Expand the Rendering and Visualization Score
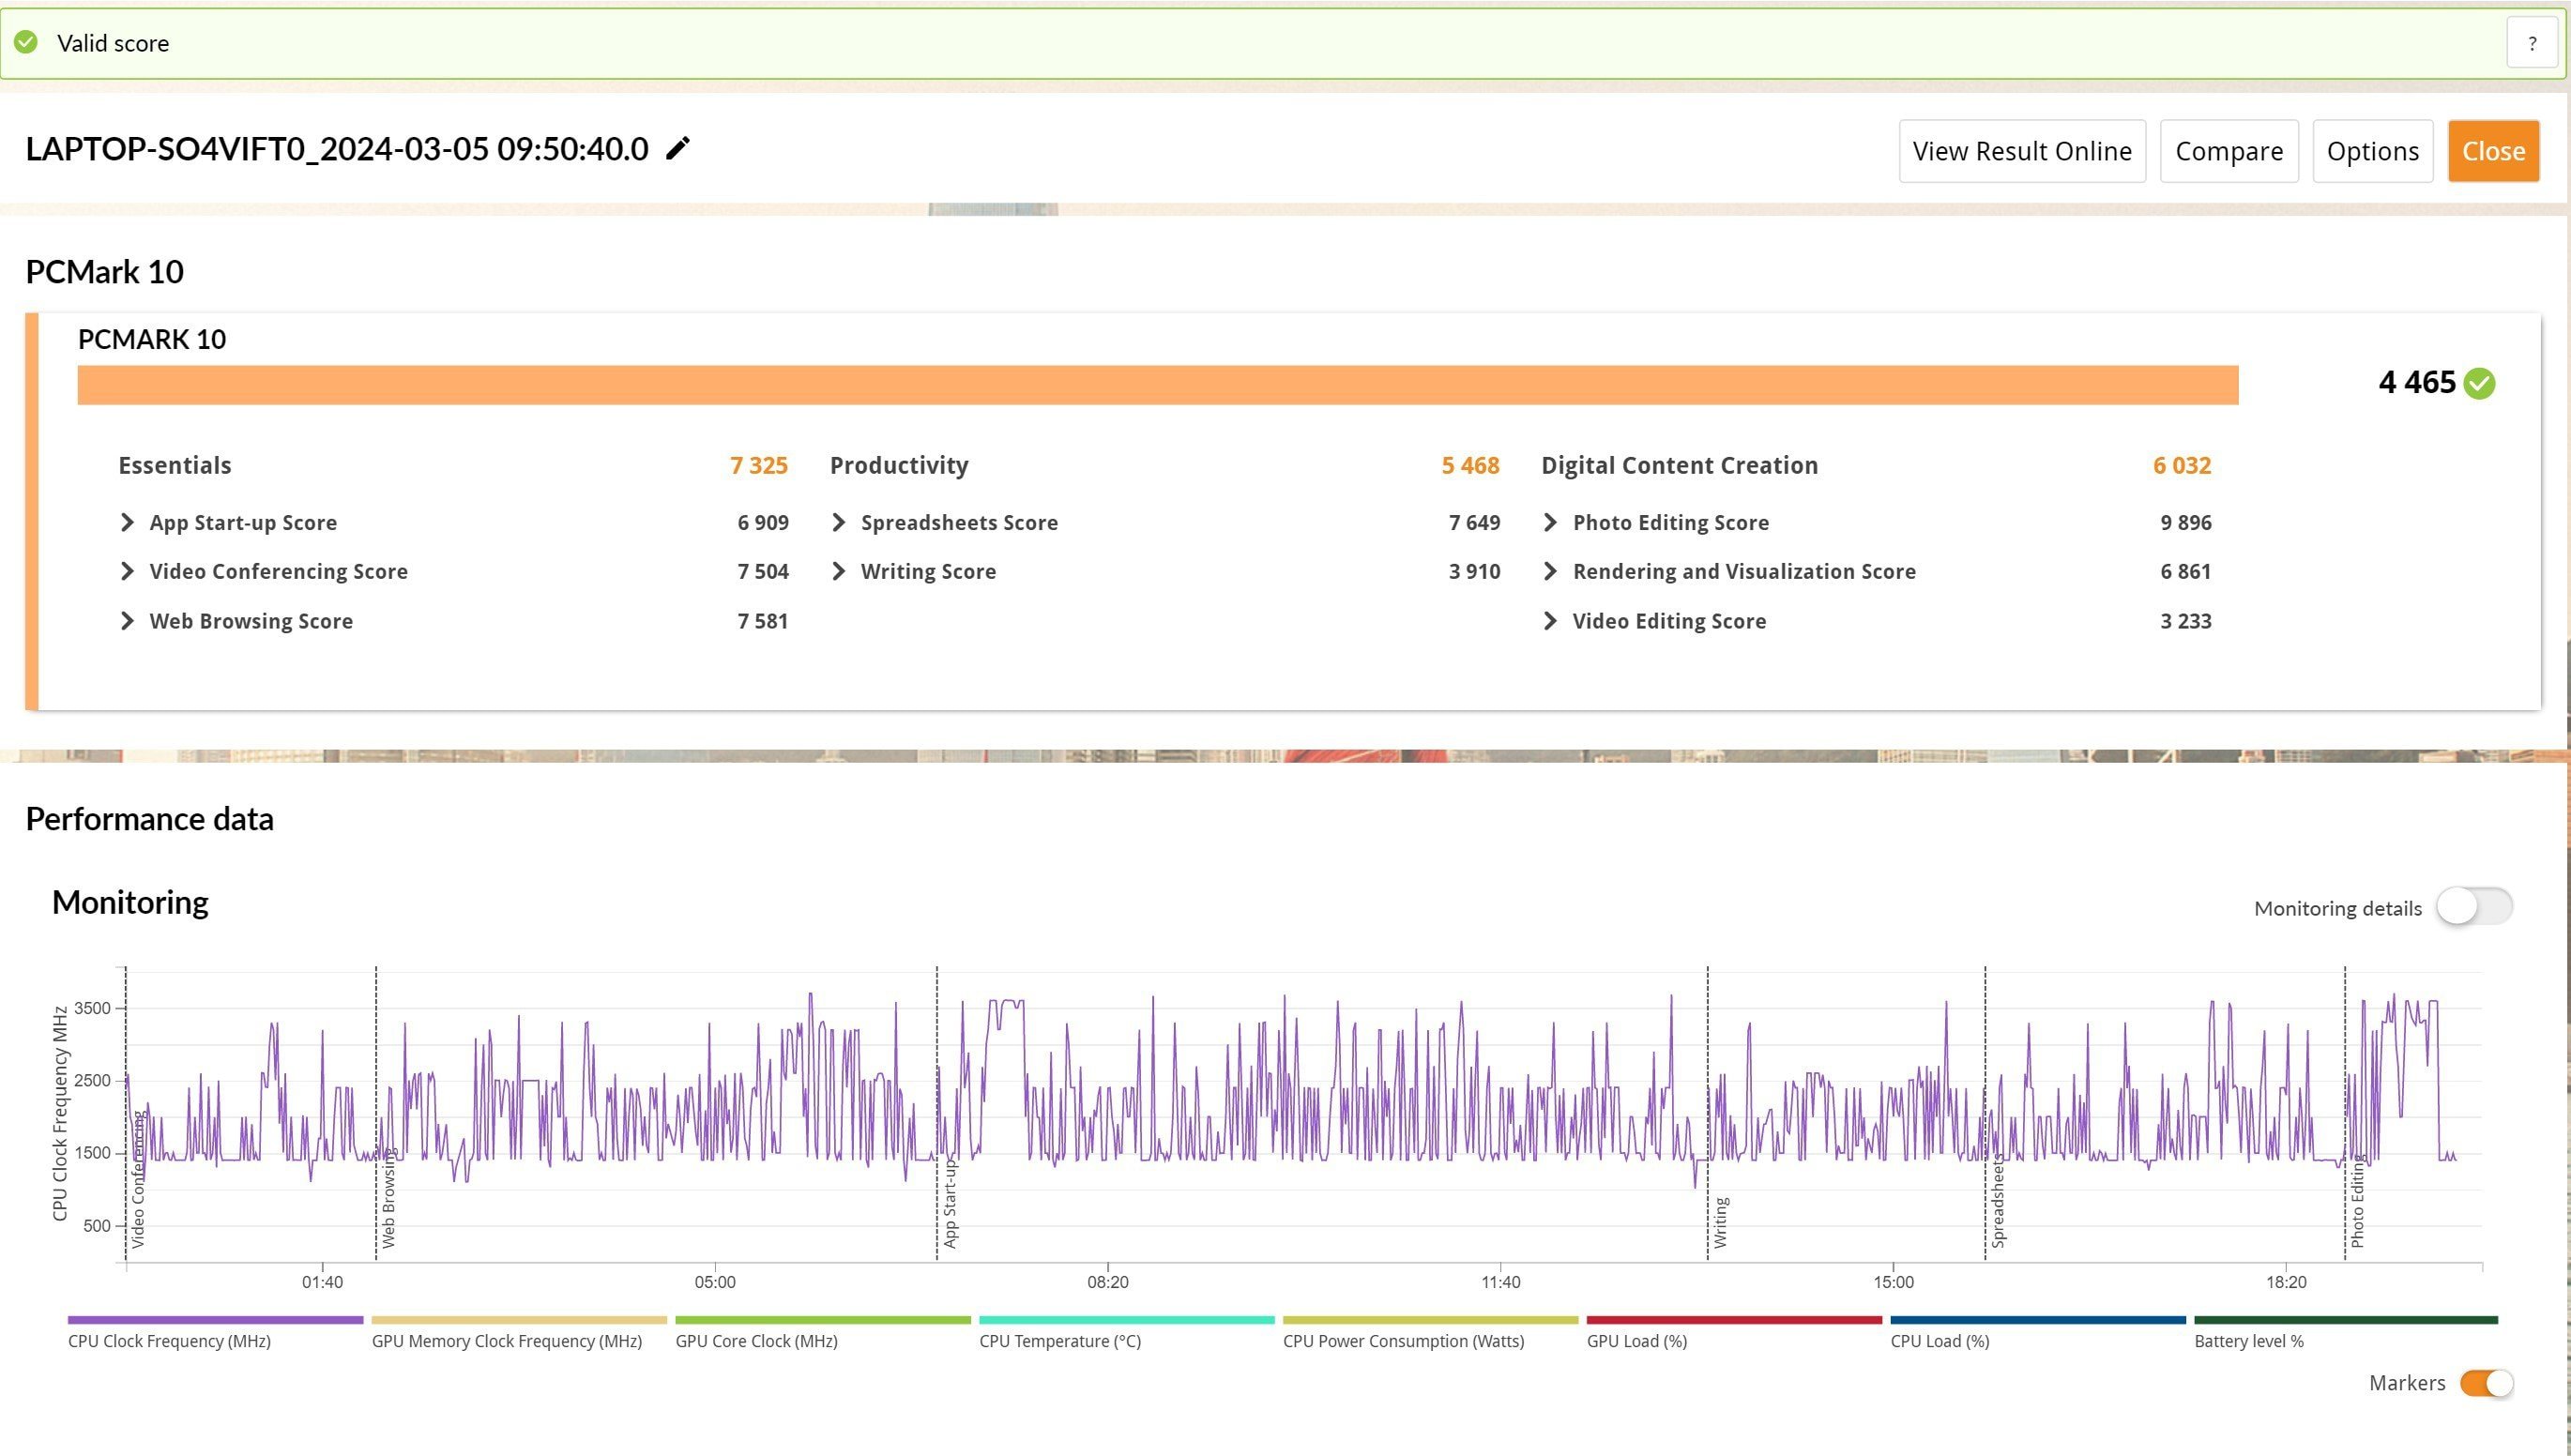Viewport: 2571px width, 1456px height. click(x=1552, y=572)
